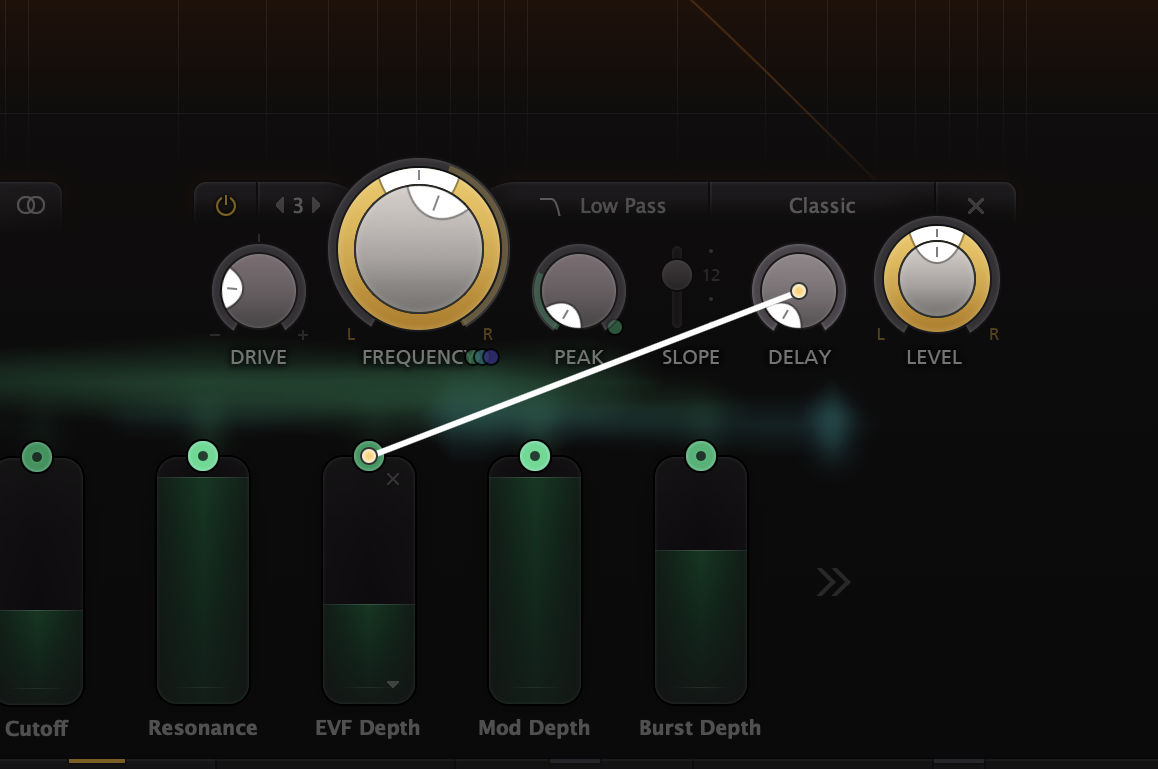
Task: Click the yellow dot on the EVF Depth slot
Action: point(369,455)
